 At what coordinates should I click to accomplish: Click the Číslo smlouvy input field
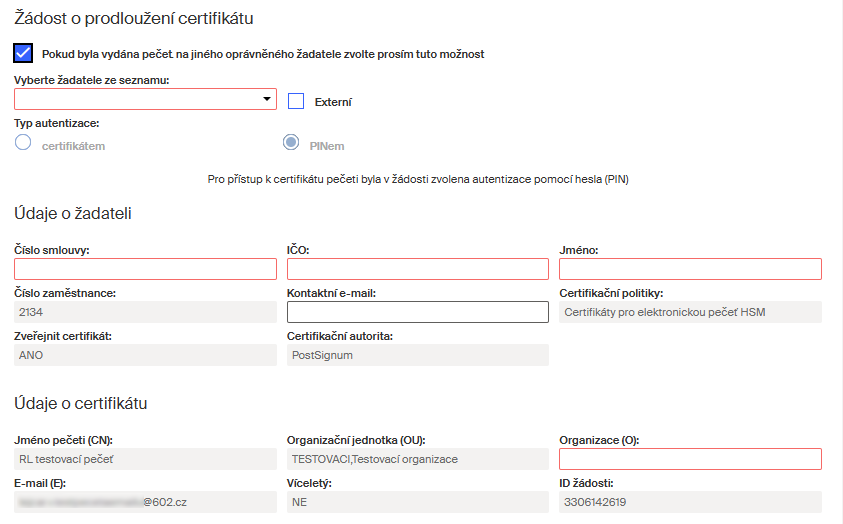point(145,269)
